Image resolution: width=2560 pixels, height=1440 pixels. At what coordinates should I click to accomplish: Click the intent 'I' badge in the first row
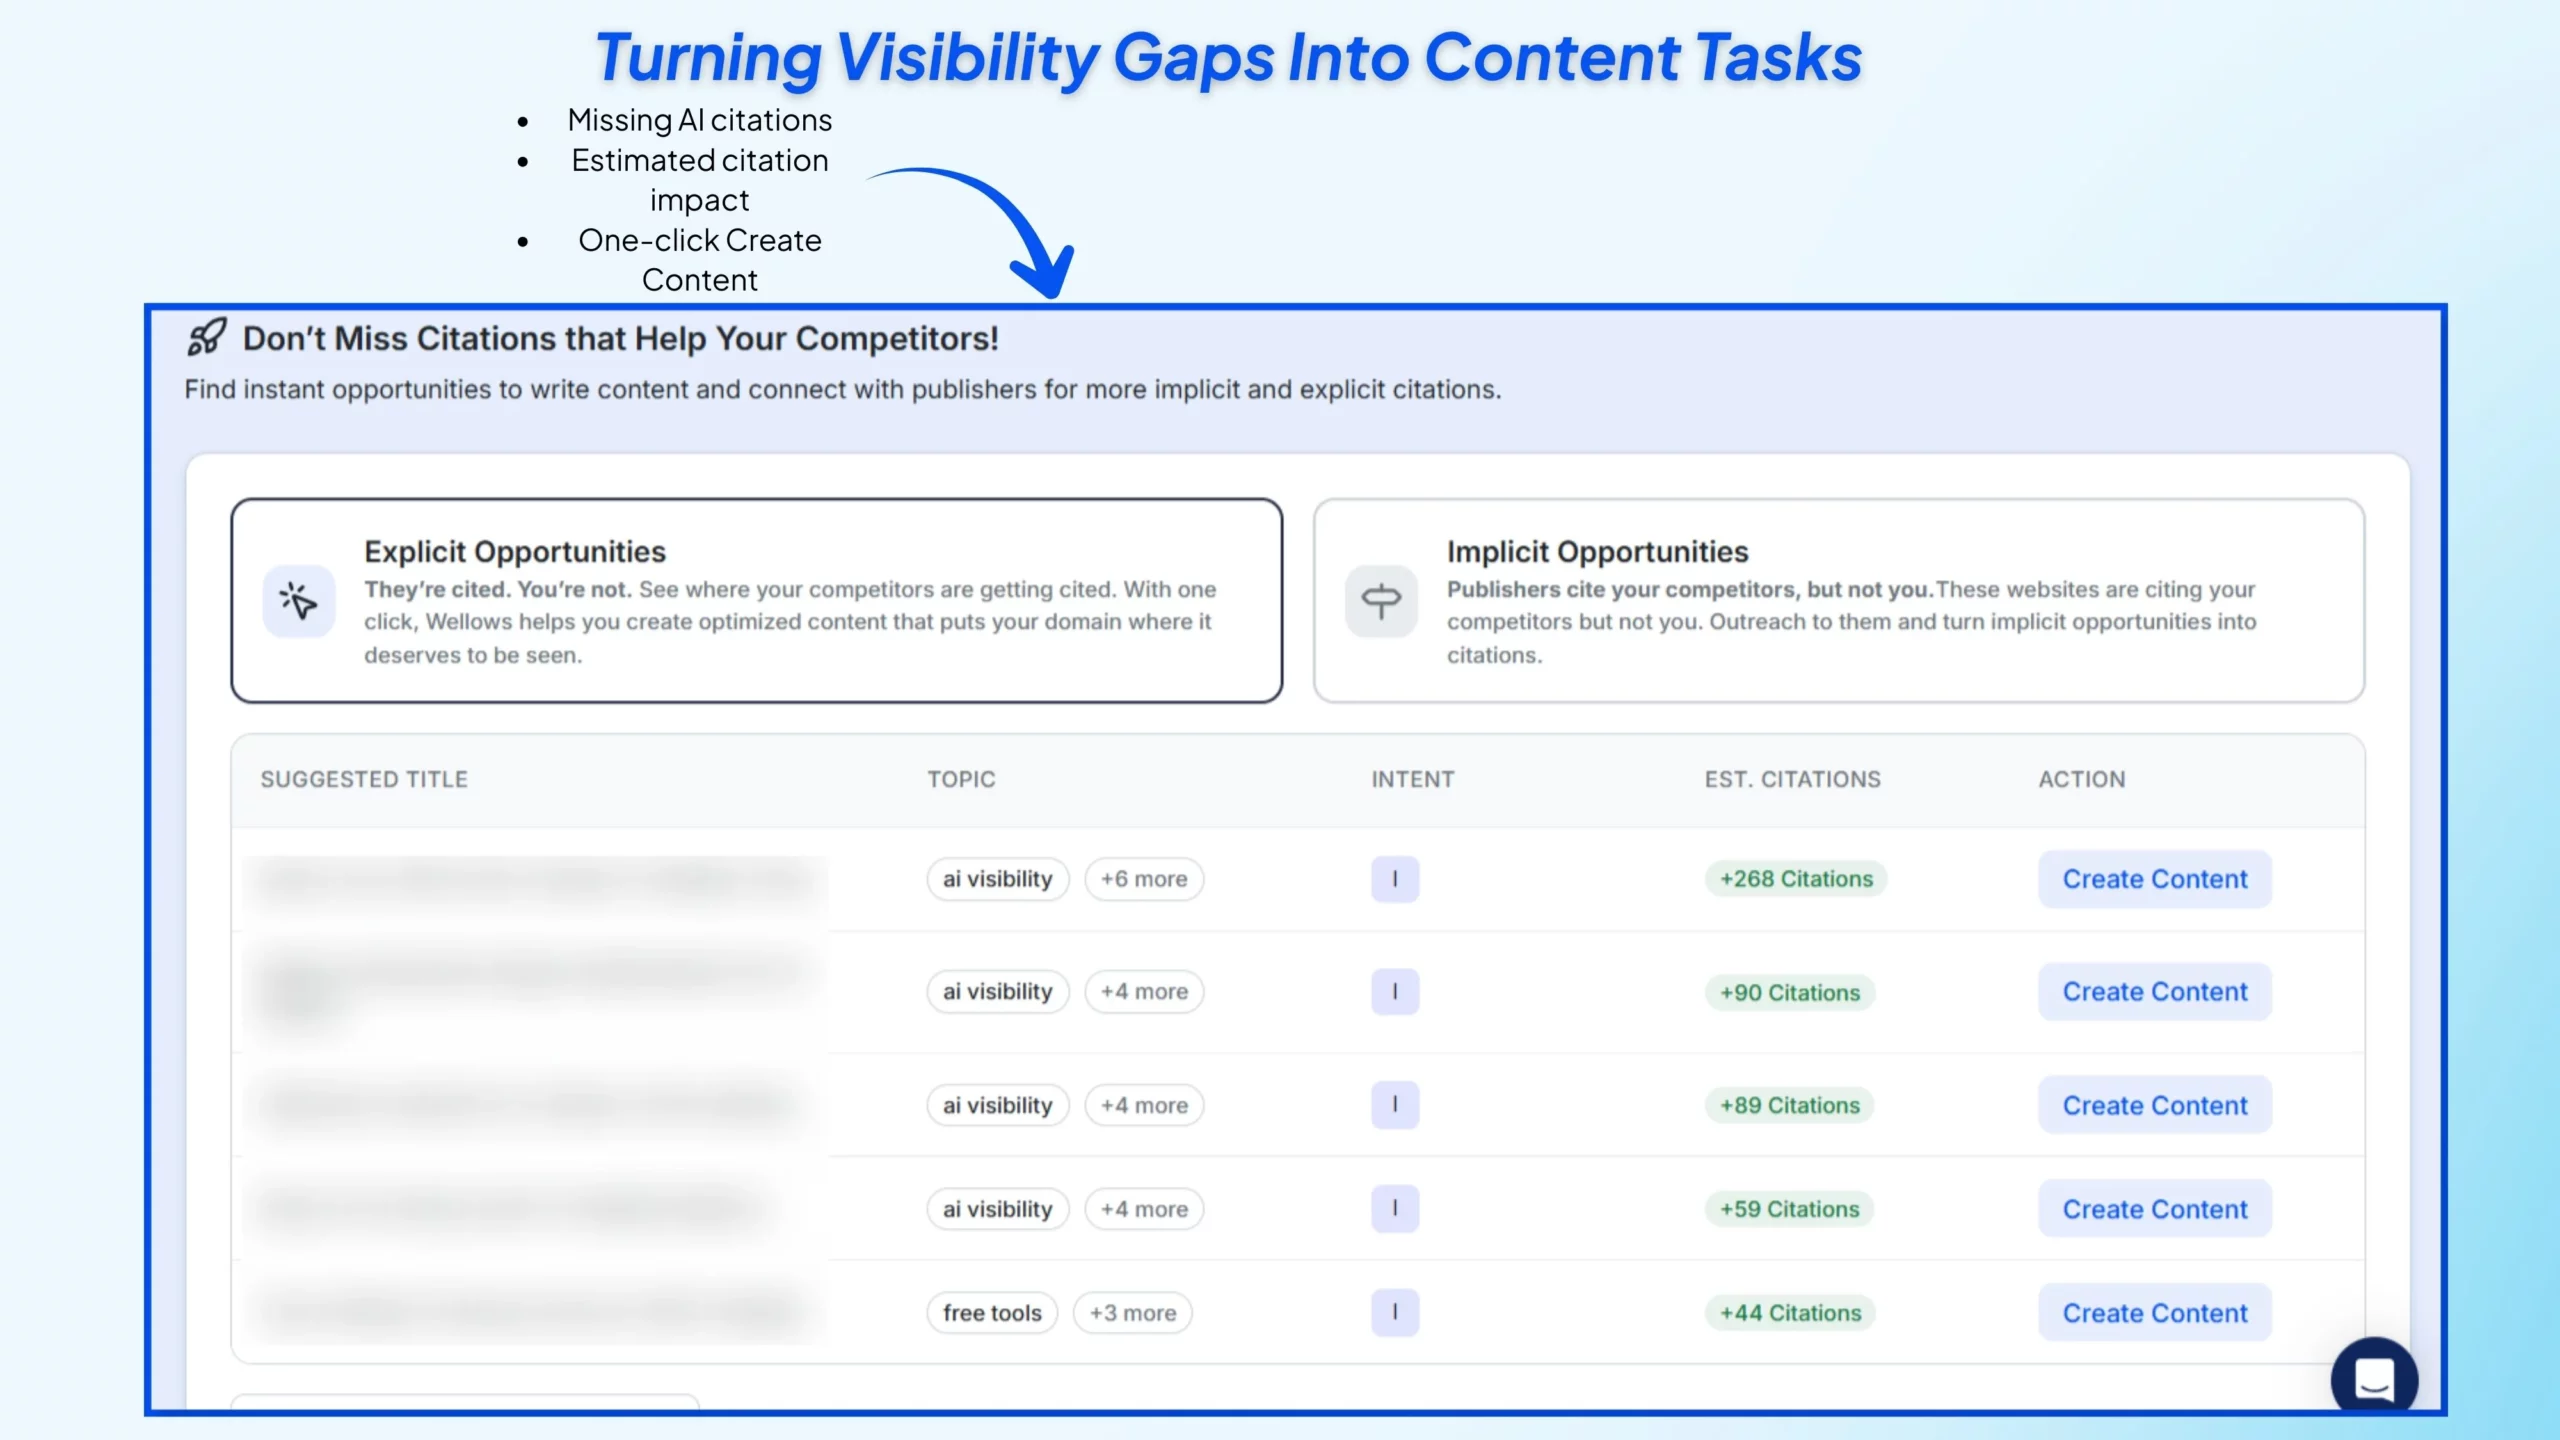[x=1394, y=879]
